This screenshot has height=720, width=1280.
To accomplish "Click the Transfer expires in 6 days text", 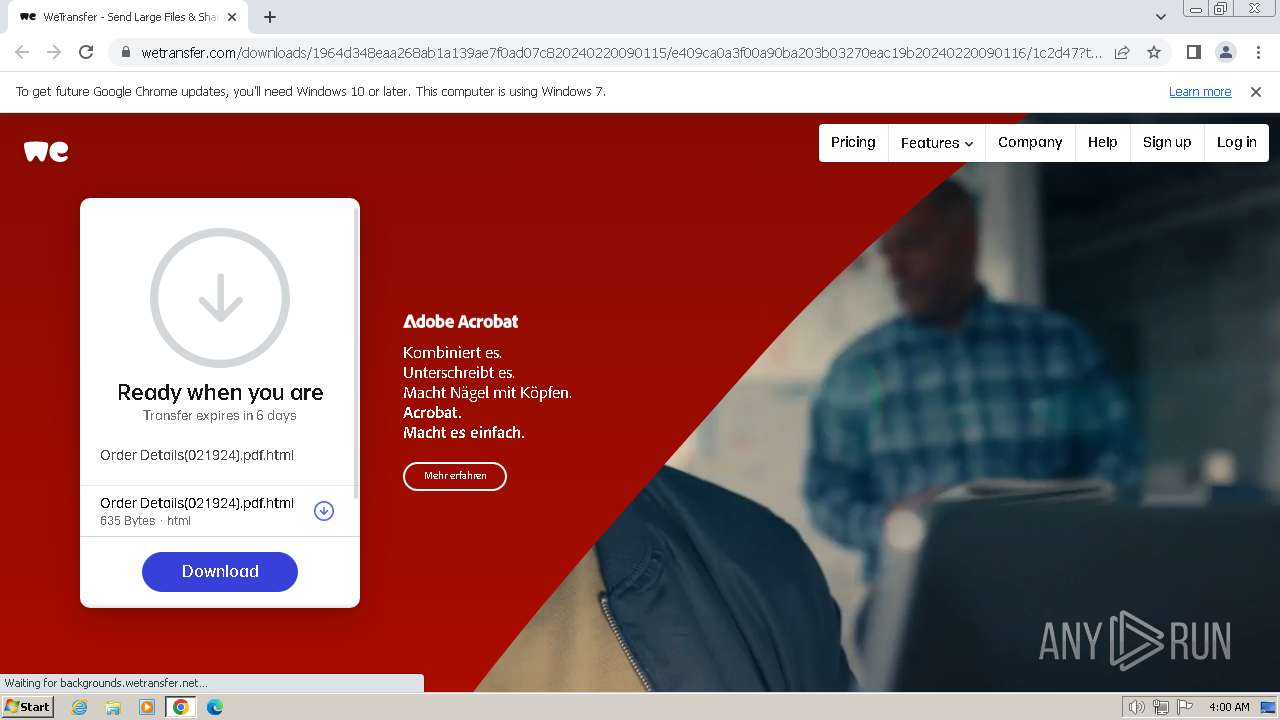I will (220, 415).
